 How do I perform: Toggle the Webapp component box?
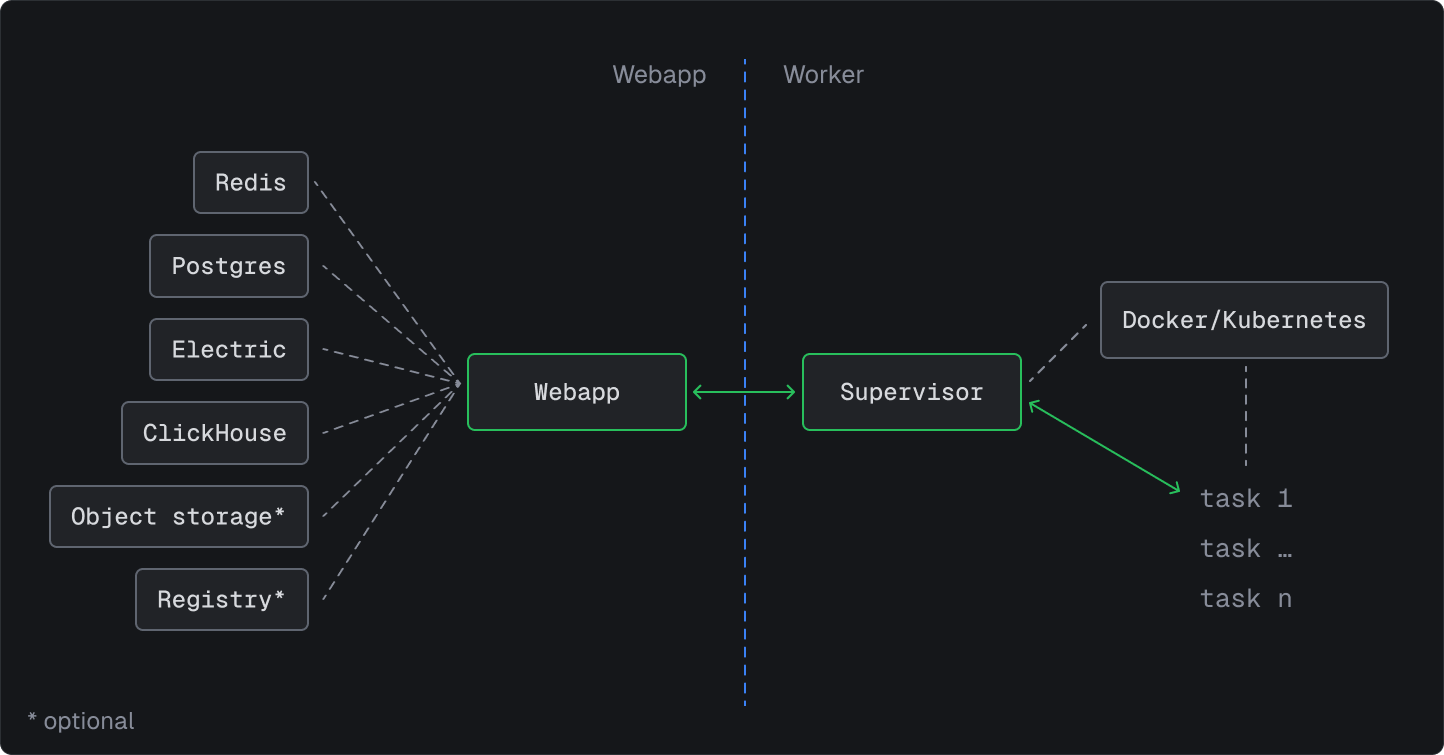click(576, 392)
